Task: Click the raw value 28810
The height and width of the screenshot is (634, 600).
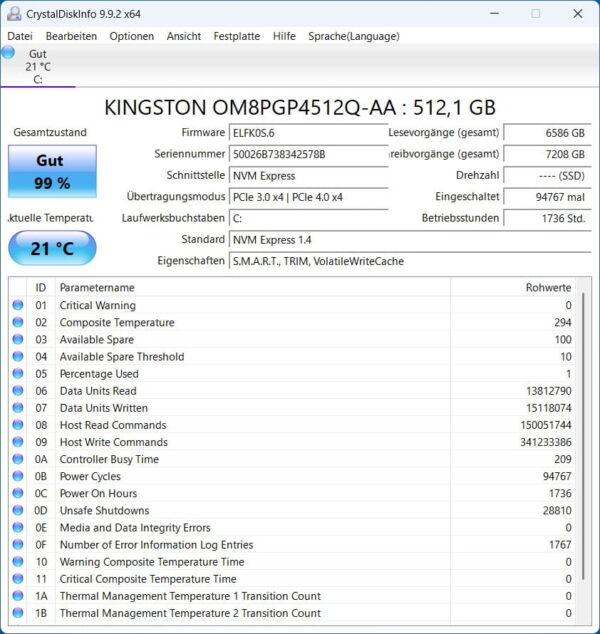Action: tap(557, 510)
